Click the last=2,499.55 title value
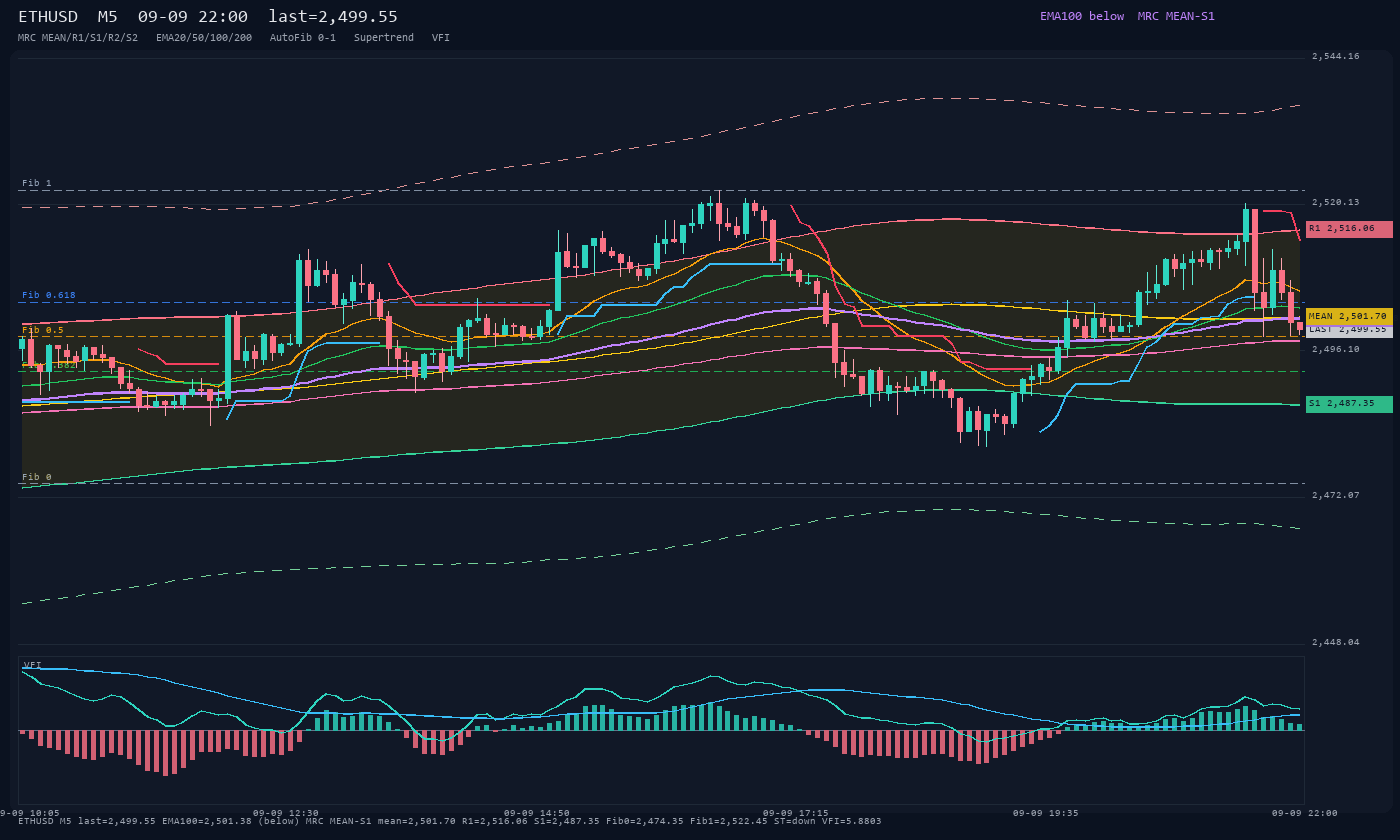 pos(333,17)
